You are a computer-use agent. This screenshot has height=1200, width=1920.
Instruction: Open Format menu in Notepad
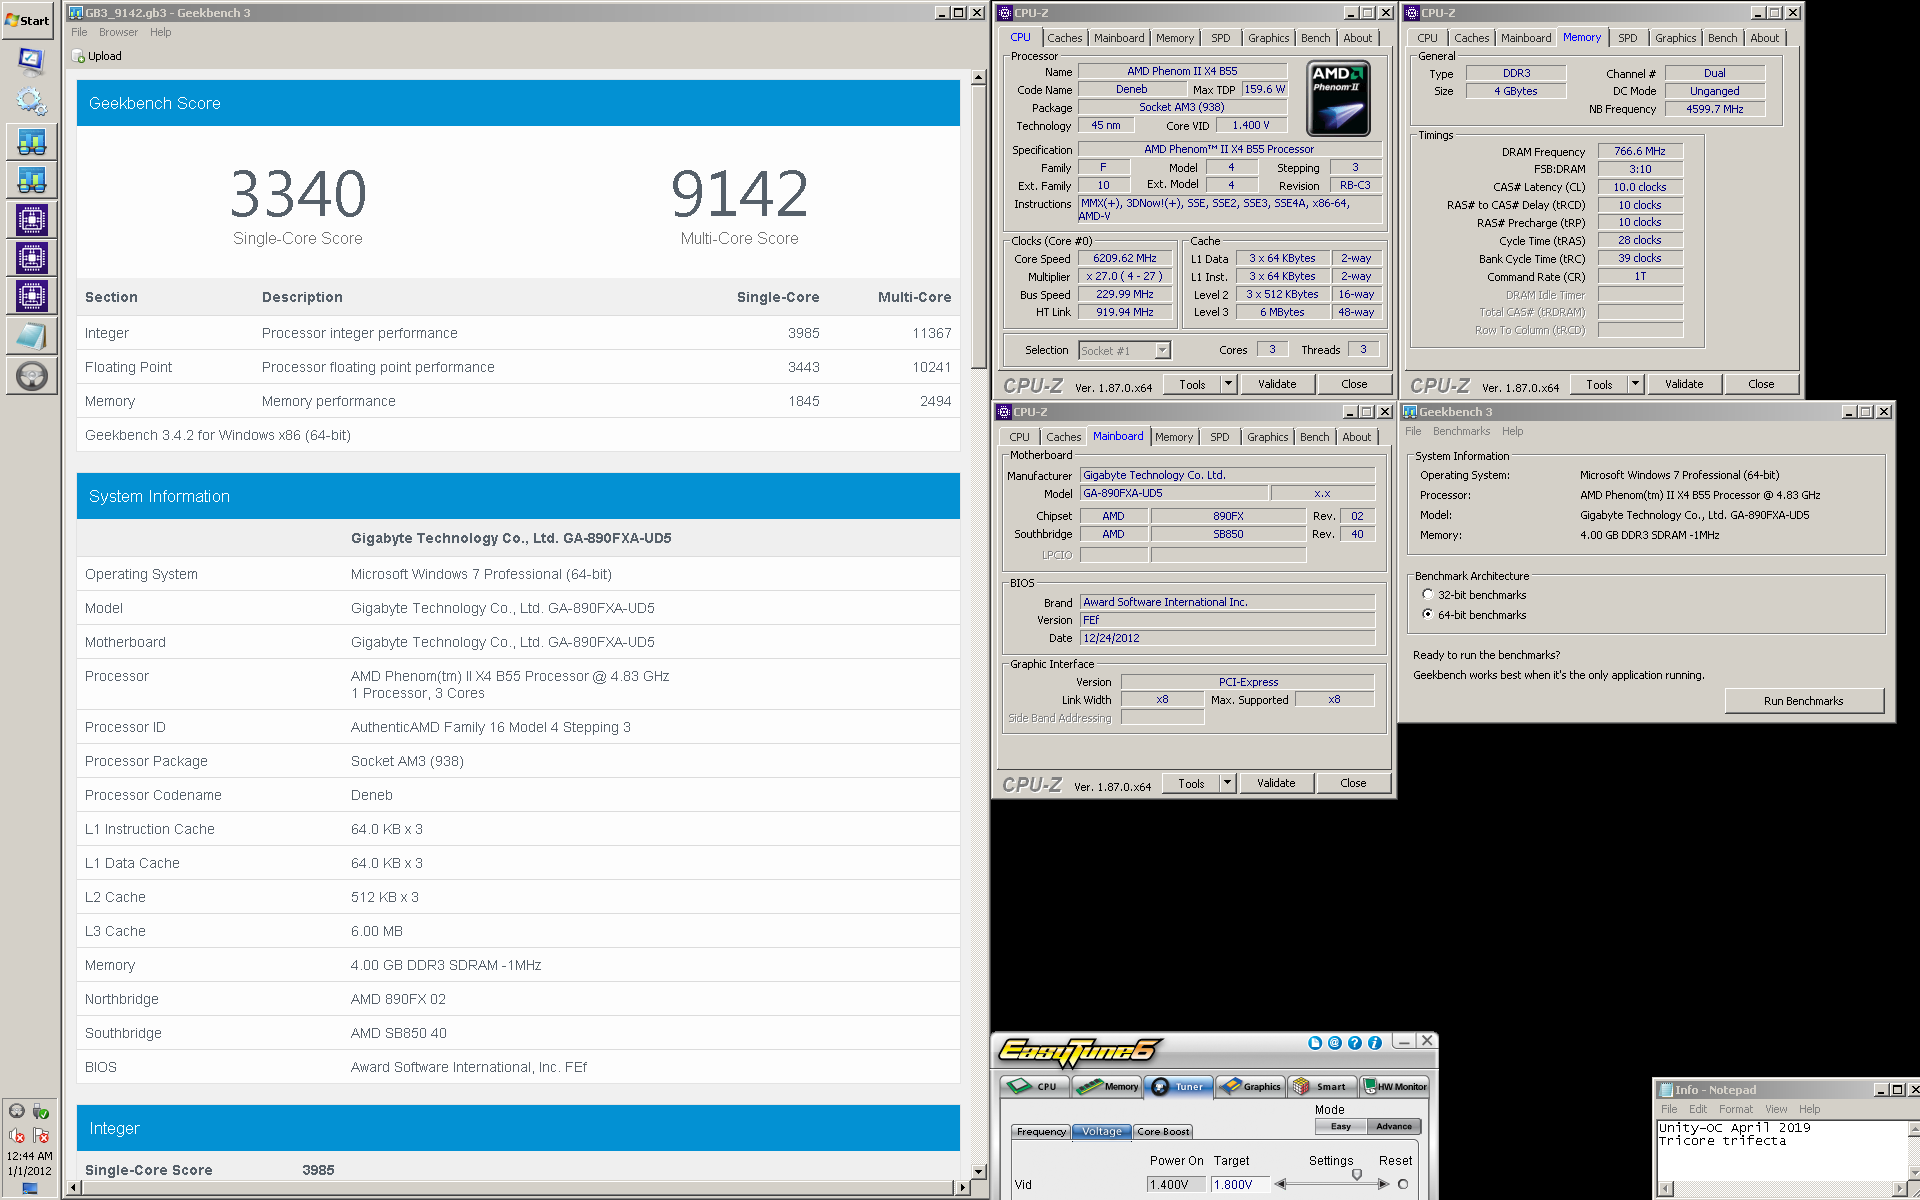pos(1736,1110)
